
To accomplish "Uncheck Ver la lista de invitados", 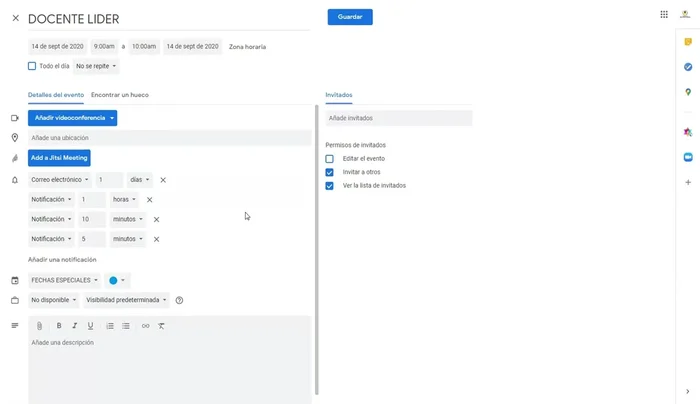I will pyautogui.click(x=329, y=186).
